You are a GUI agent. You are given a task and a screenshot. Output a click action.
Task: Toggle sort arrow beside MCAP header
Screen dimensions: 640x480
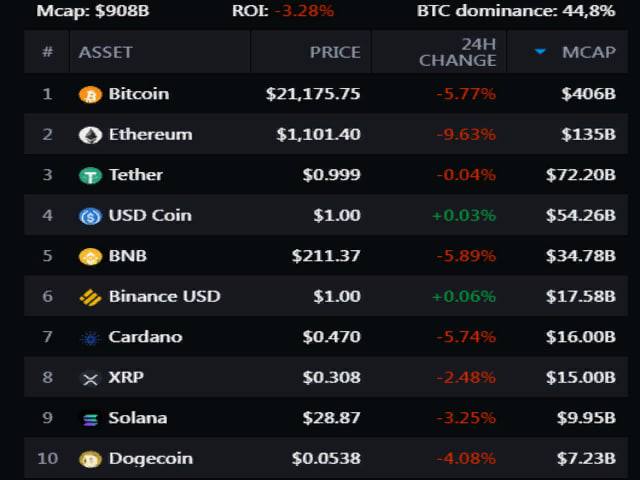tap(541, 52)
